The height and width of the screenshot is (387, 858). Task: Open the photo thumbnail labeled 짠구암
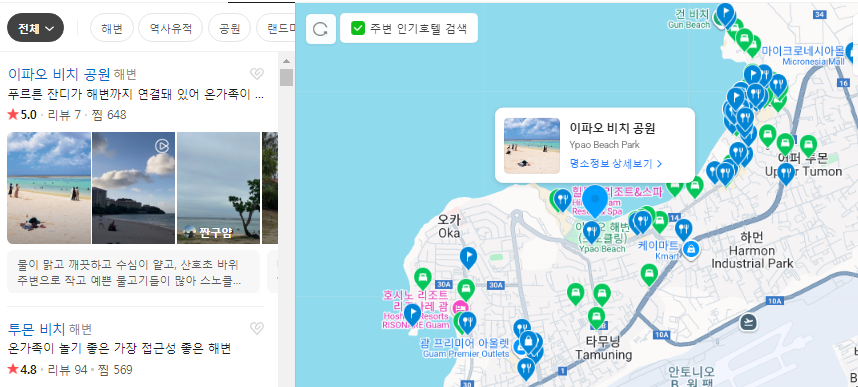point(218,188)
